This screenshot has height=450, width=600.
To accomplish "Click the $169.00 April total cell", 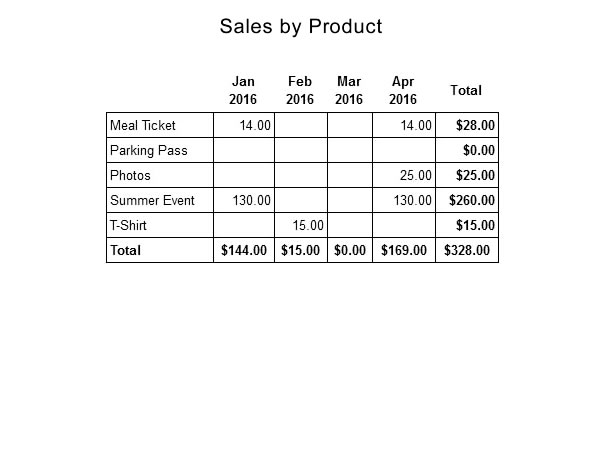I will (404, 250).
